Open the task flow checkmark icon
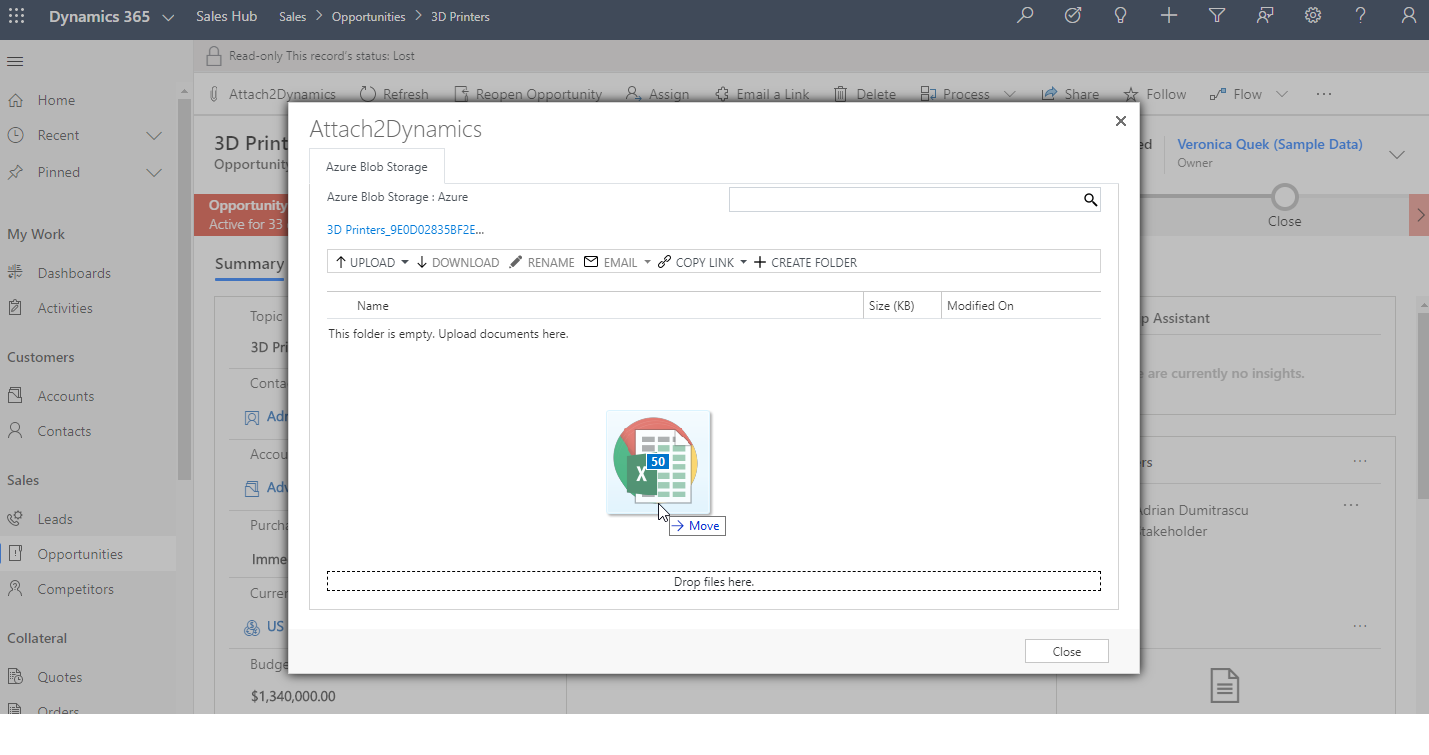Viewport: 1429px width, 755px height. click(1073, 16)
